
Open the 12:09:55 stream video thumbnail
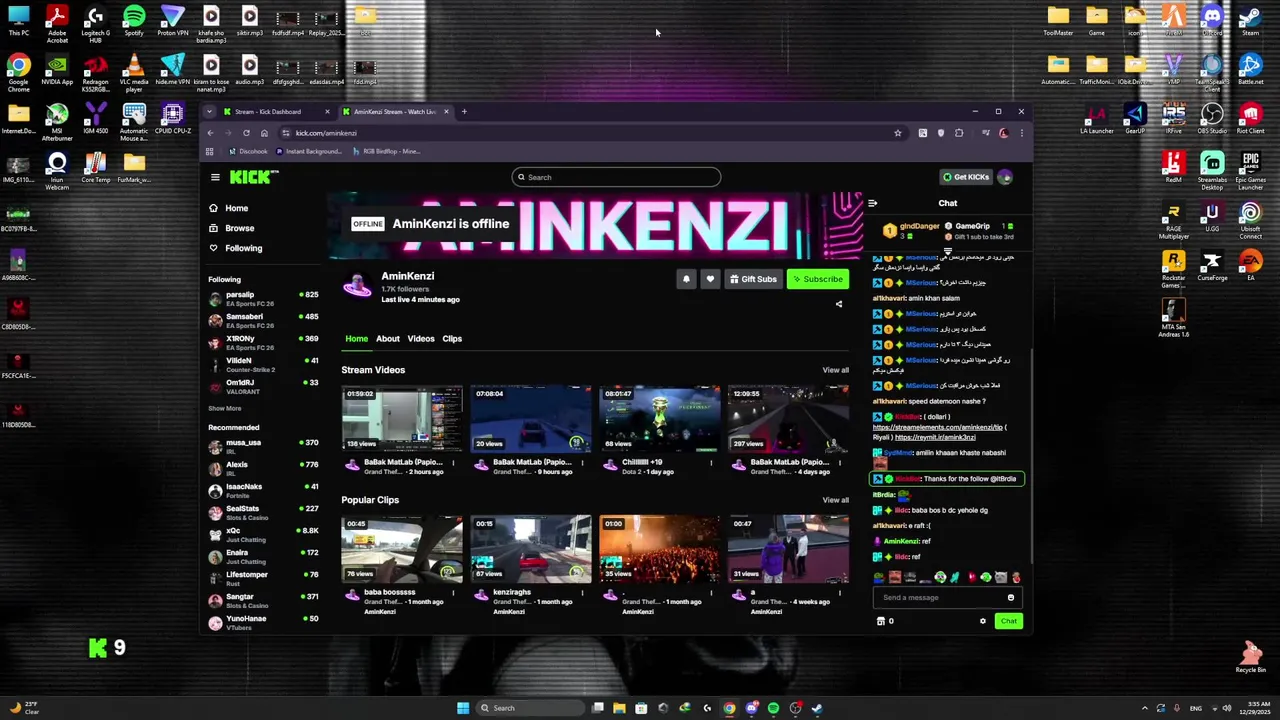(x=788, y=418)
